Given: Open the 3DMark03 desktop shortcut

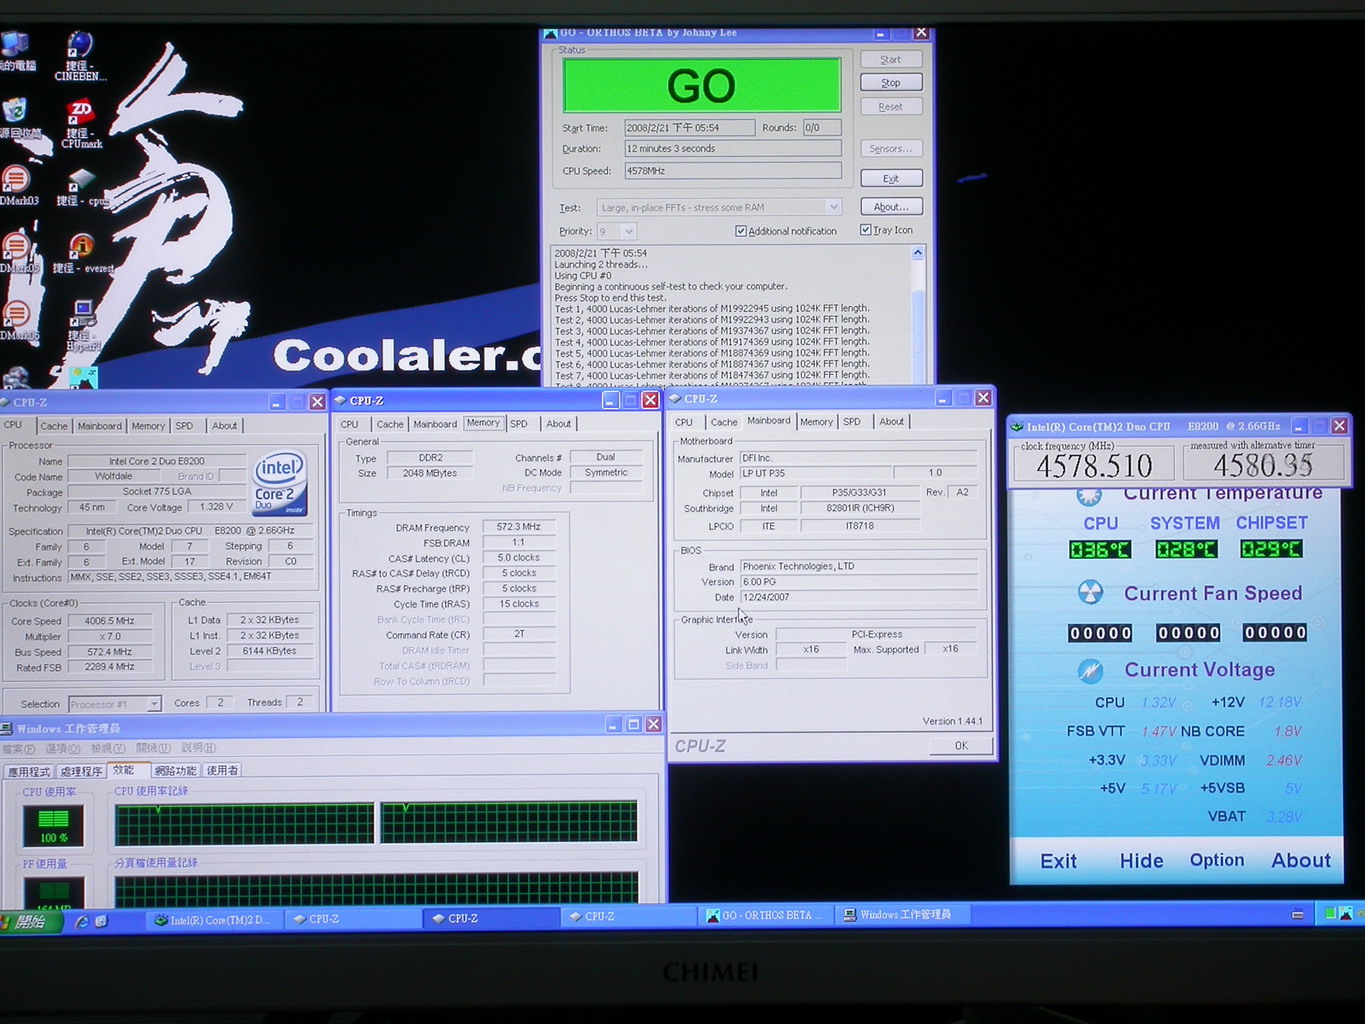Looking at the screenshot, I should click(x=16, y=180).
